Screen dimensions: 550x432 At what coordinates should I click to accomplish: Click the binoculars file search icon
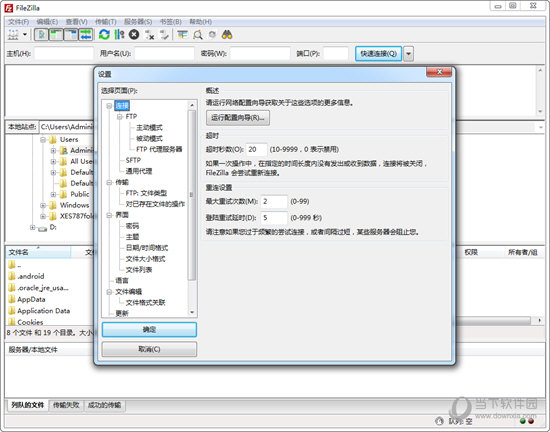coord(227,35)
